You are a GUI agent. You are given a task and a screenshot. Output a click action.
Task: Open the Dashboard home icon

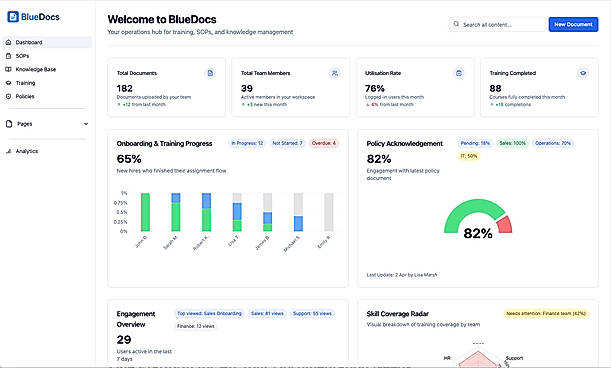(x=9, y=42)
